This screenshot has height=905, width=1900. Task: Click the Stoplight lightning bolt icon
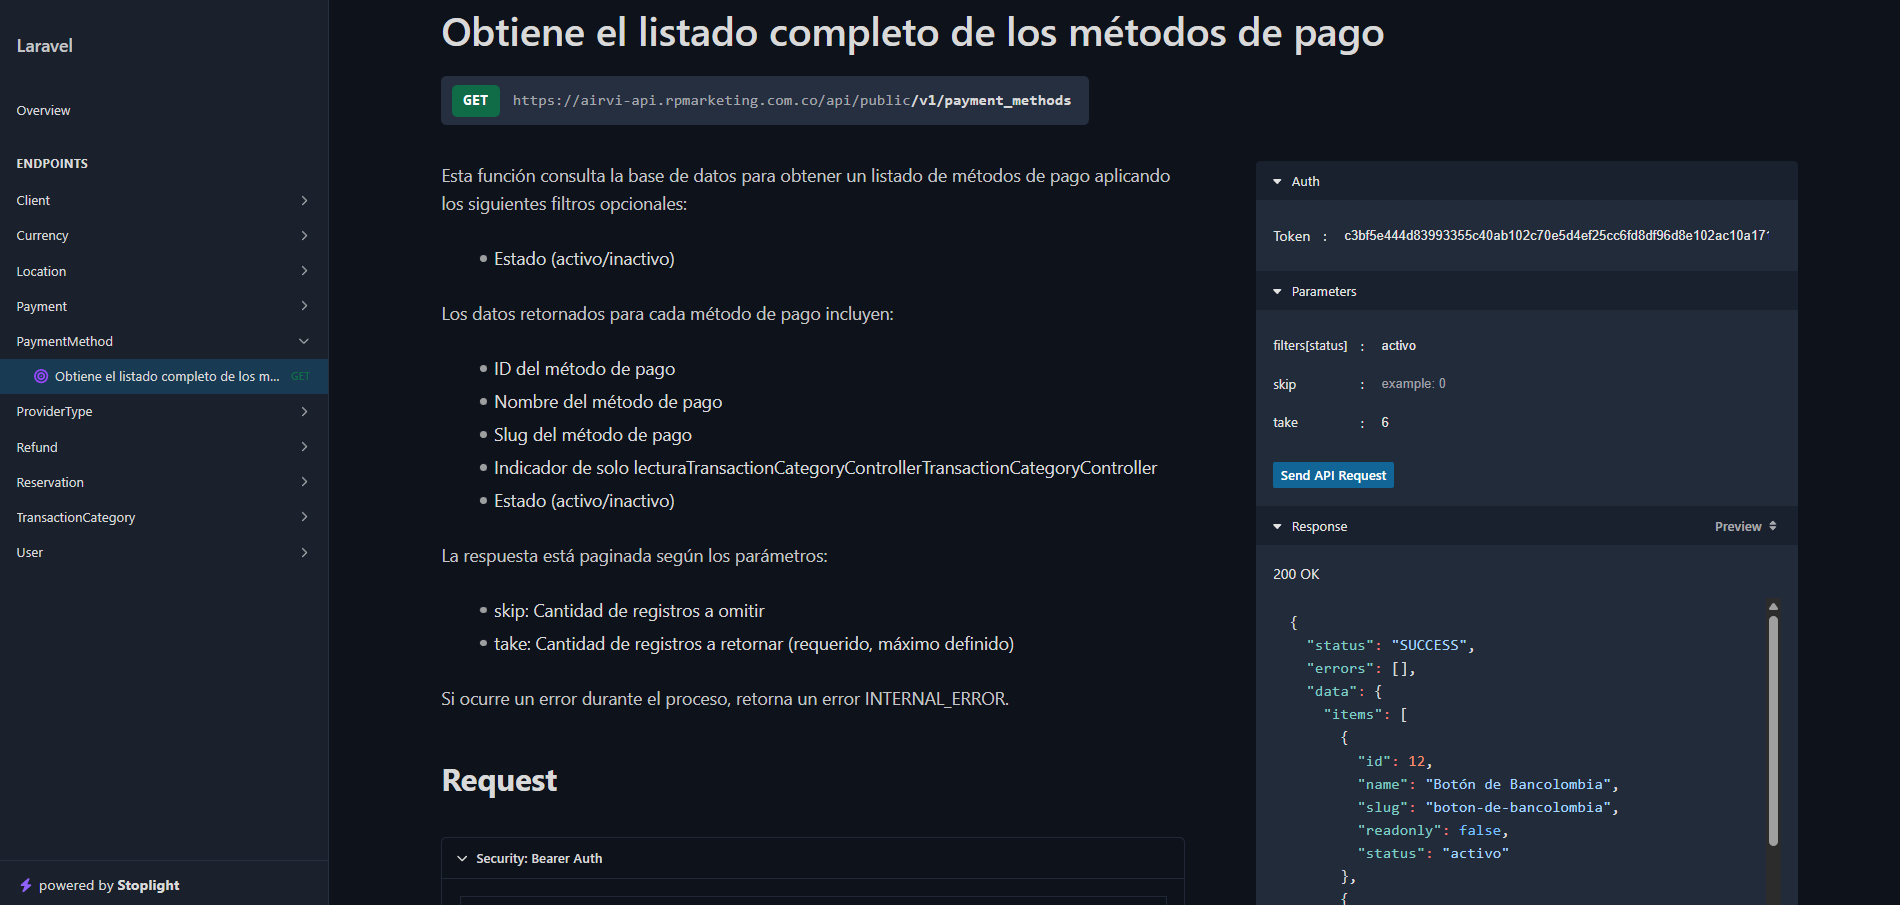coord(26,885)
